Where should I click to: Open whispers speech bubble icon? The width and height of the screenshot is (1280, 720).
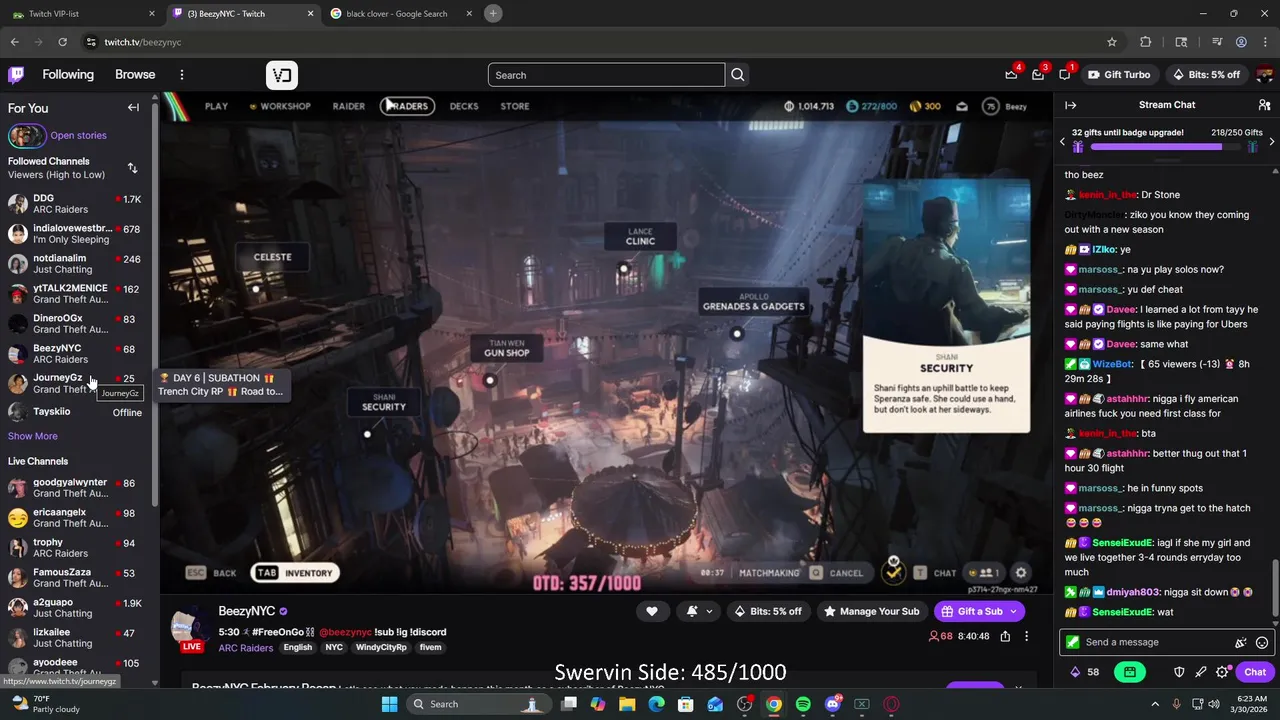click(x=1065, y=75)
